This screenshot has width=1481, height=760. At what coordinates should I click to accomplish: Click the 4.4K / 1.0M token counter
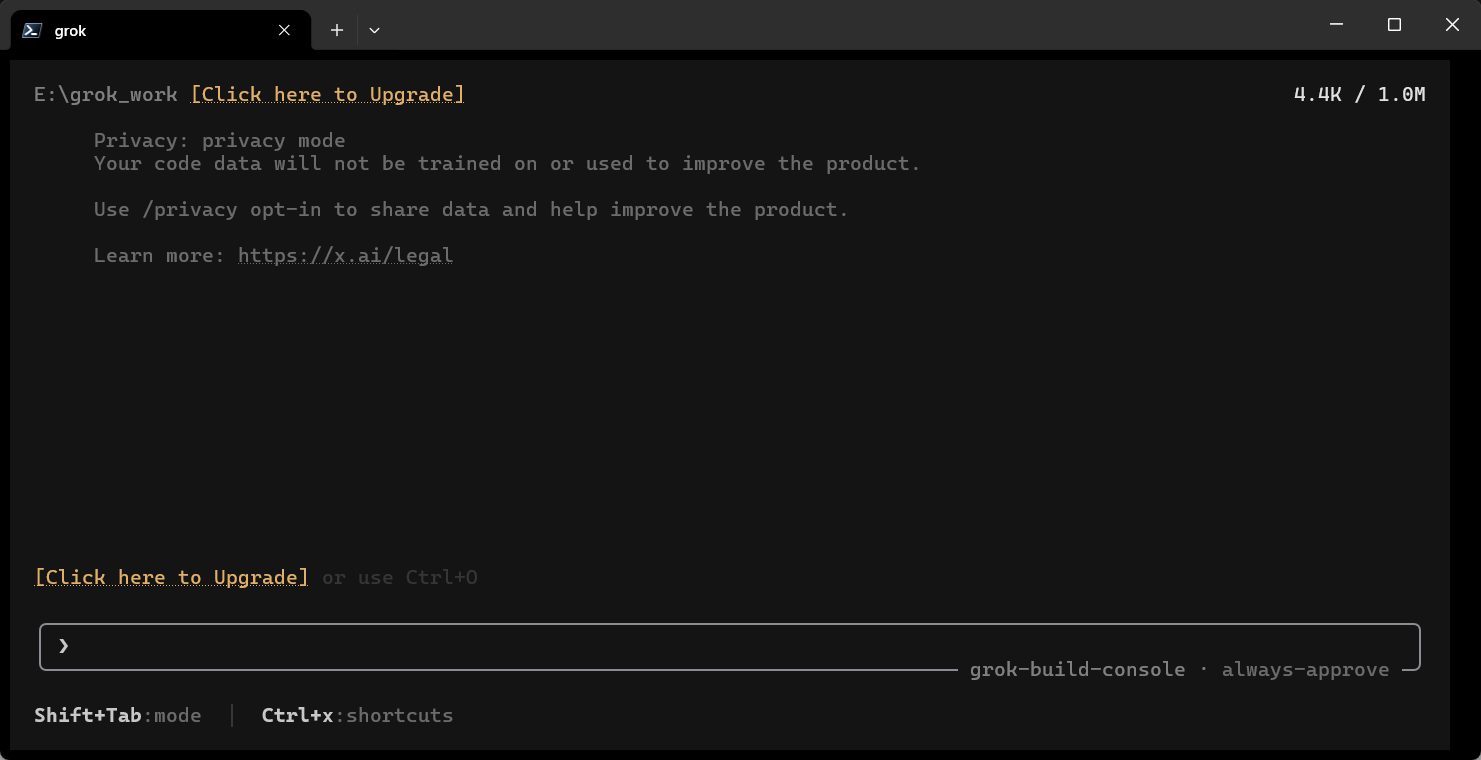(x=1359, y=94)
